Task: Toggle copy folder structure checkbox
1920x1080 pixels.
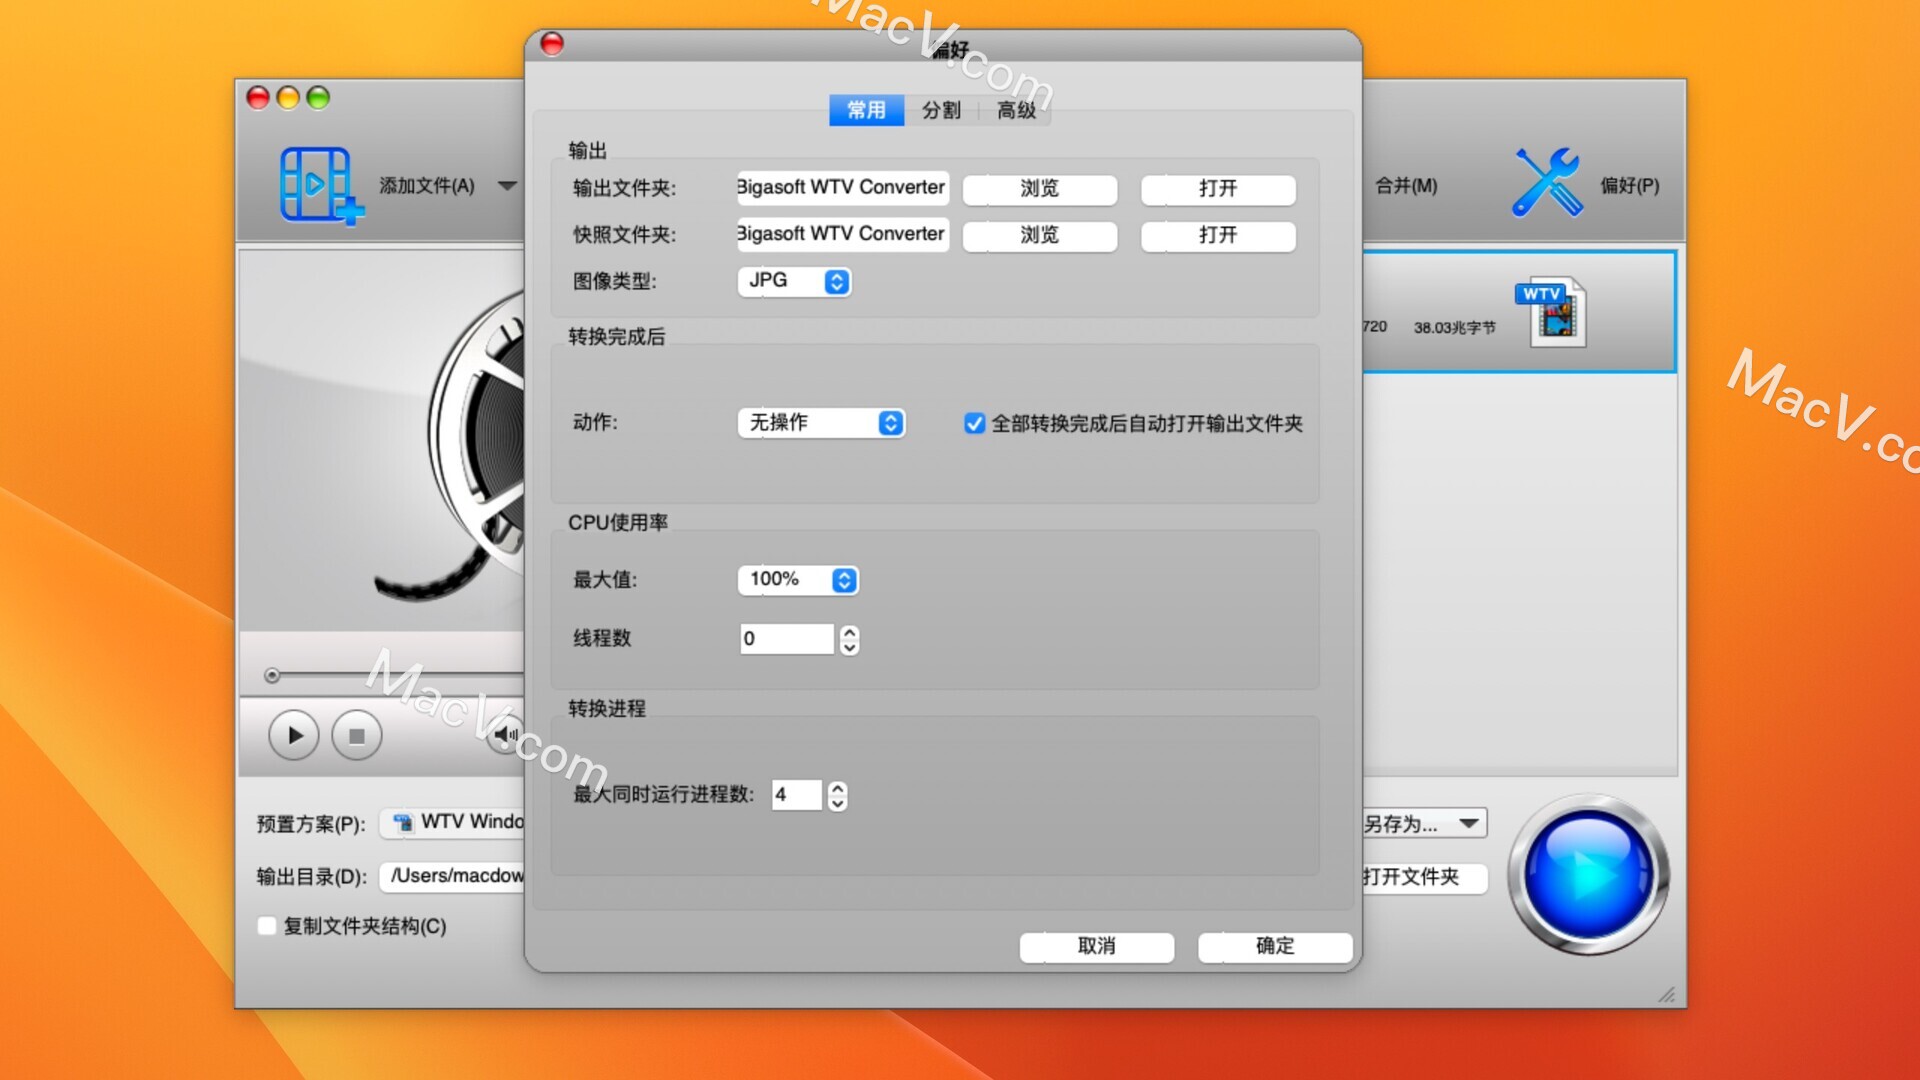Action: [267, 926]
